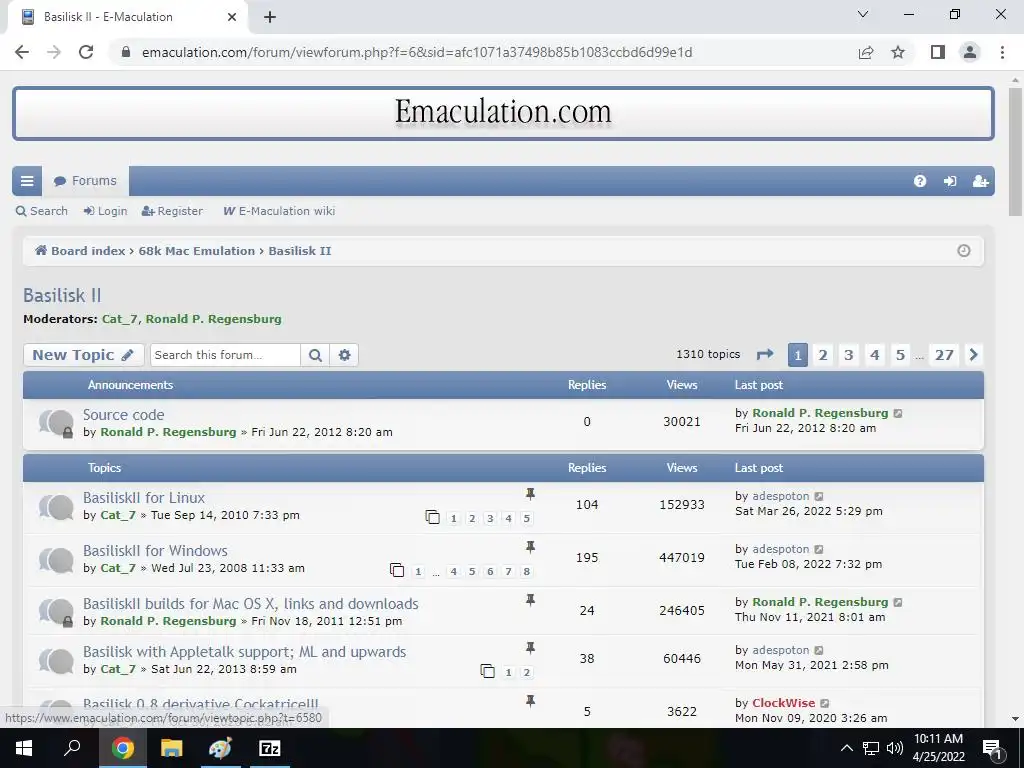Screen dimensions: 1024x768
Task: Click the browser address bar URL
Action: pos(417,52)
